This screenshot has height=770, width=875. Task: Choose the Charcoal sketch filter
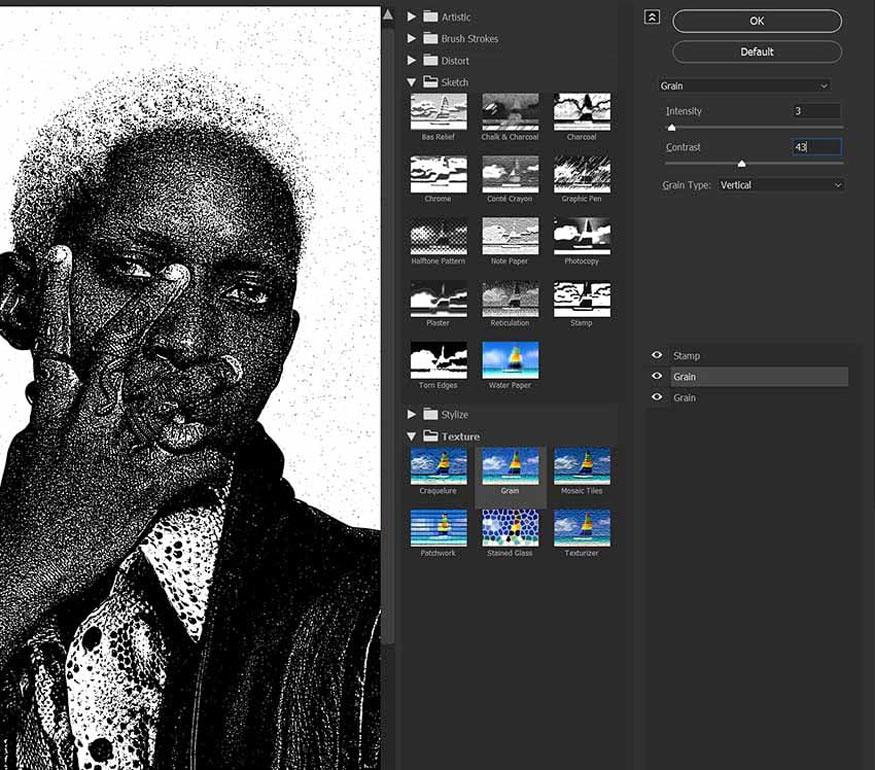[582, 112]
